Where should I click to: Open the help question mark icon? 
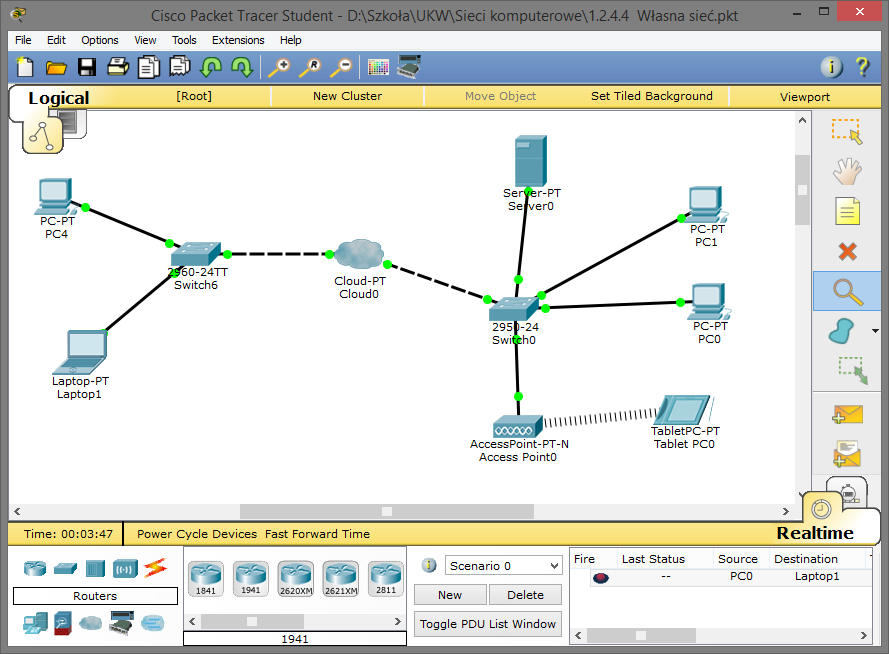pos(862,67)
